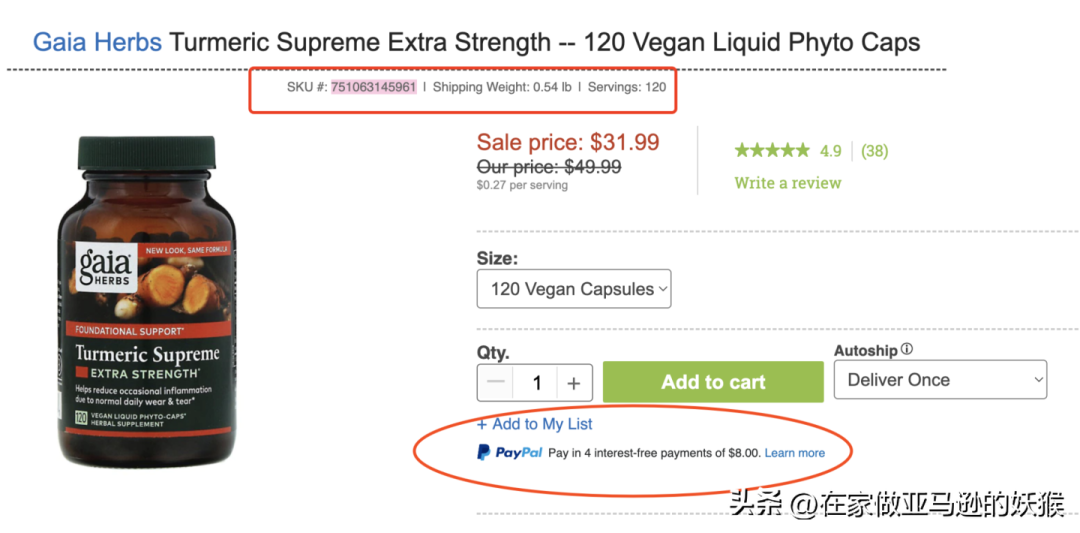Click the five-star rating icons
This screenshot has height=533, width=1080.
click(x=772, y=151)
